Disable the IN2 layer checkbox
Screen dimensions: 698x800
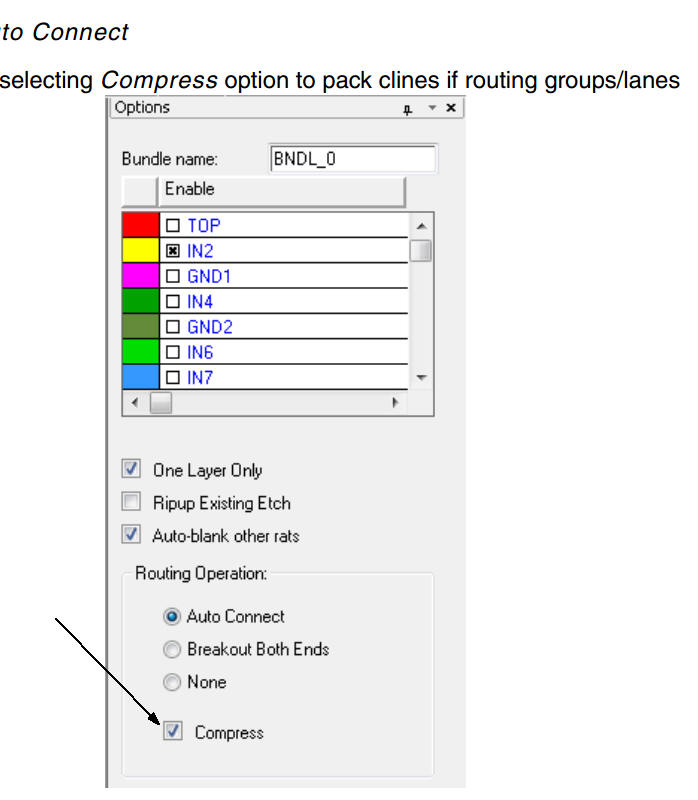(173, 251)
